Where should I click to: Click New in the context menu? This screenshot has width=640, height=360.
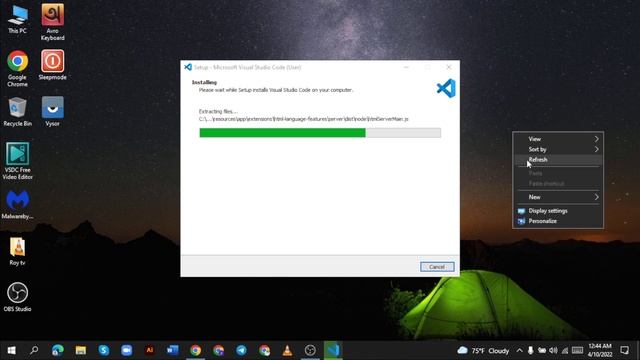pos(558,197)
